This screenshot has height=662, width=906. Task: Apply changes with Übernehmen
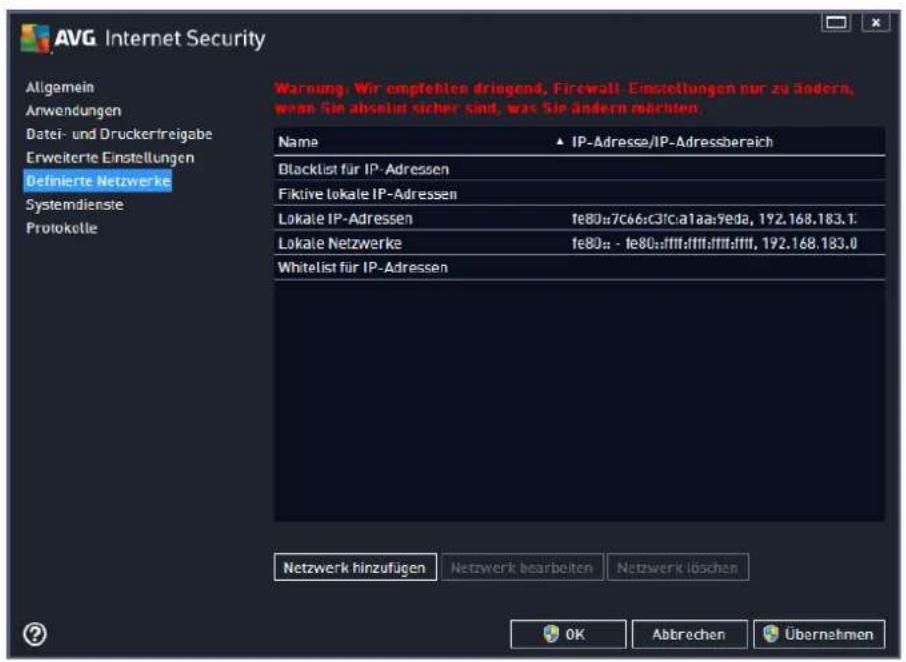819,634
